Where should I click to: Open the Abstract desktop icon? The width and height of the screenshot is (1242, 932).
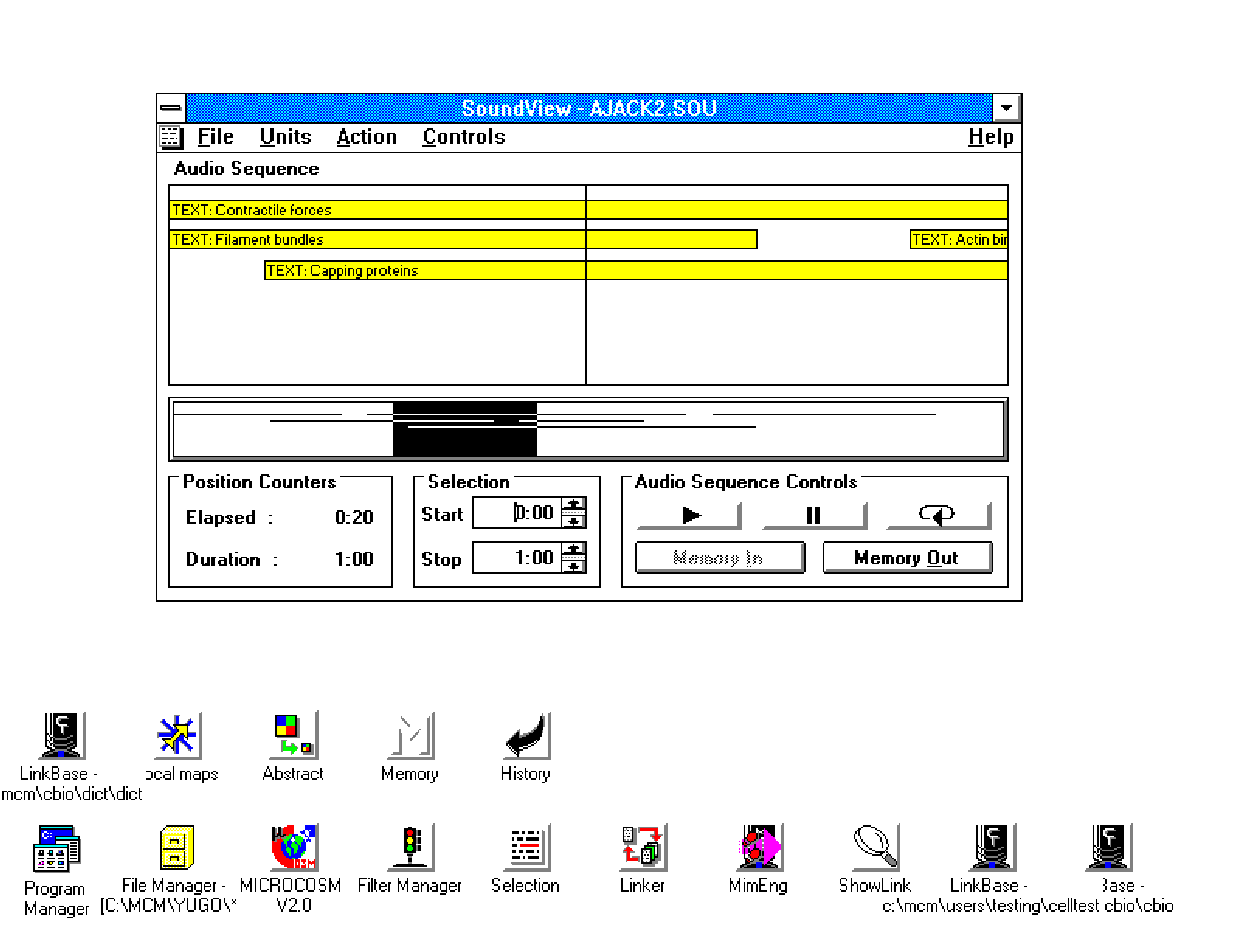coord(293,736)
